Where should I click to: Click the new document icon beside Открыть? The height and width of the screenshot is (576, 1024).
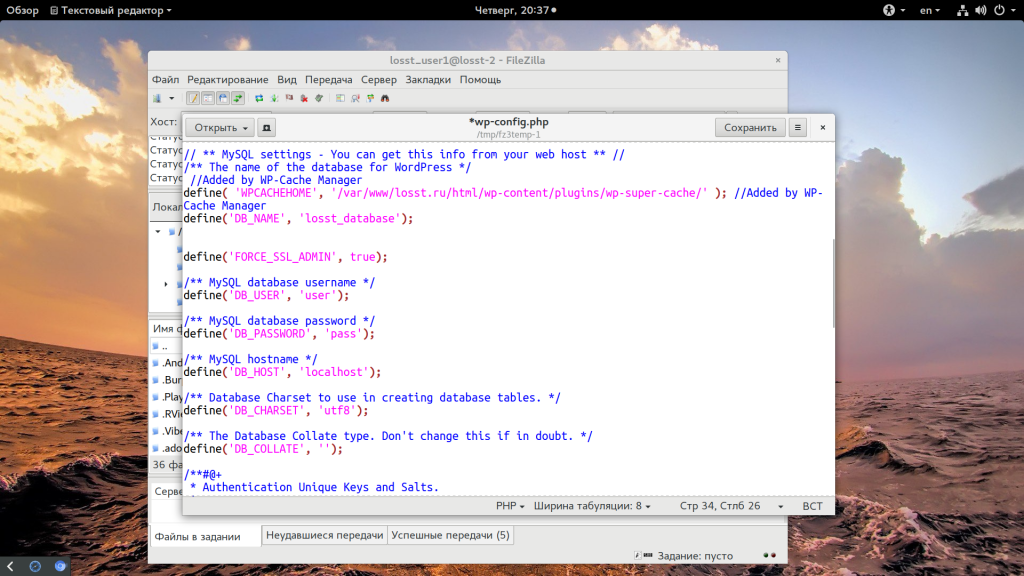[267, 128]
